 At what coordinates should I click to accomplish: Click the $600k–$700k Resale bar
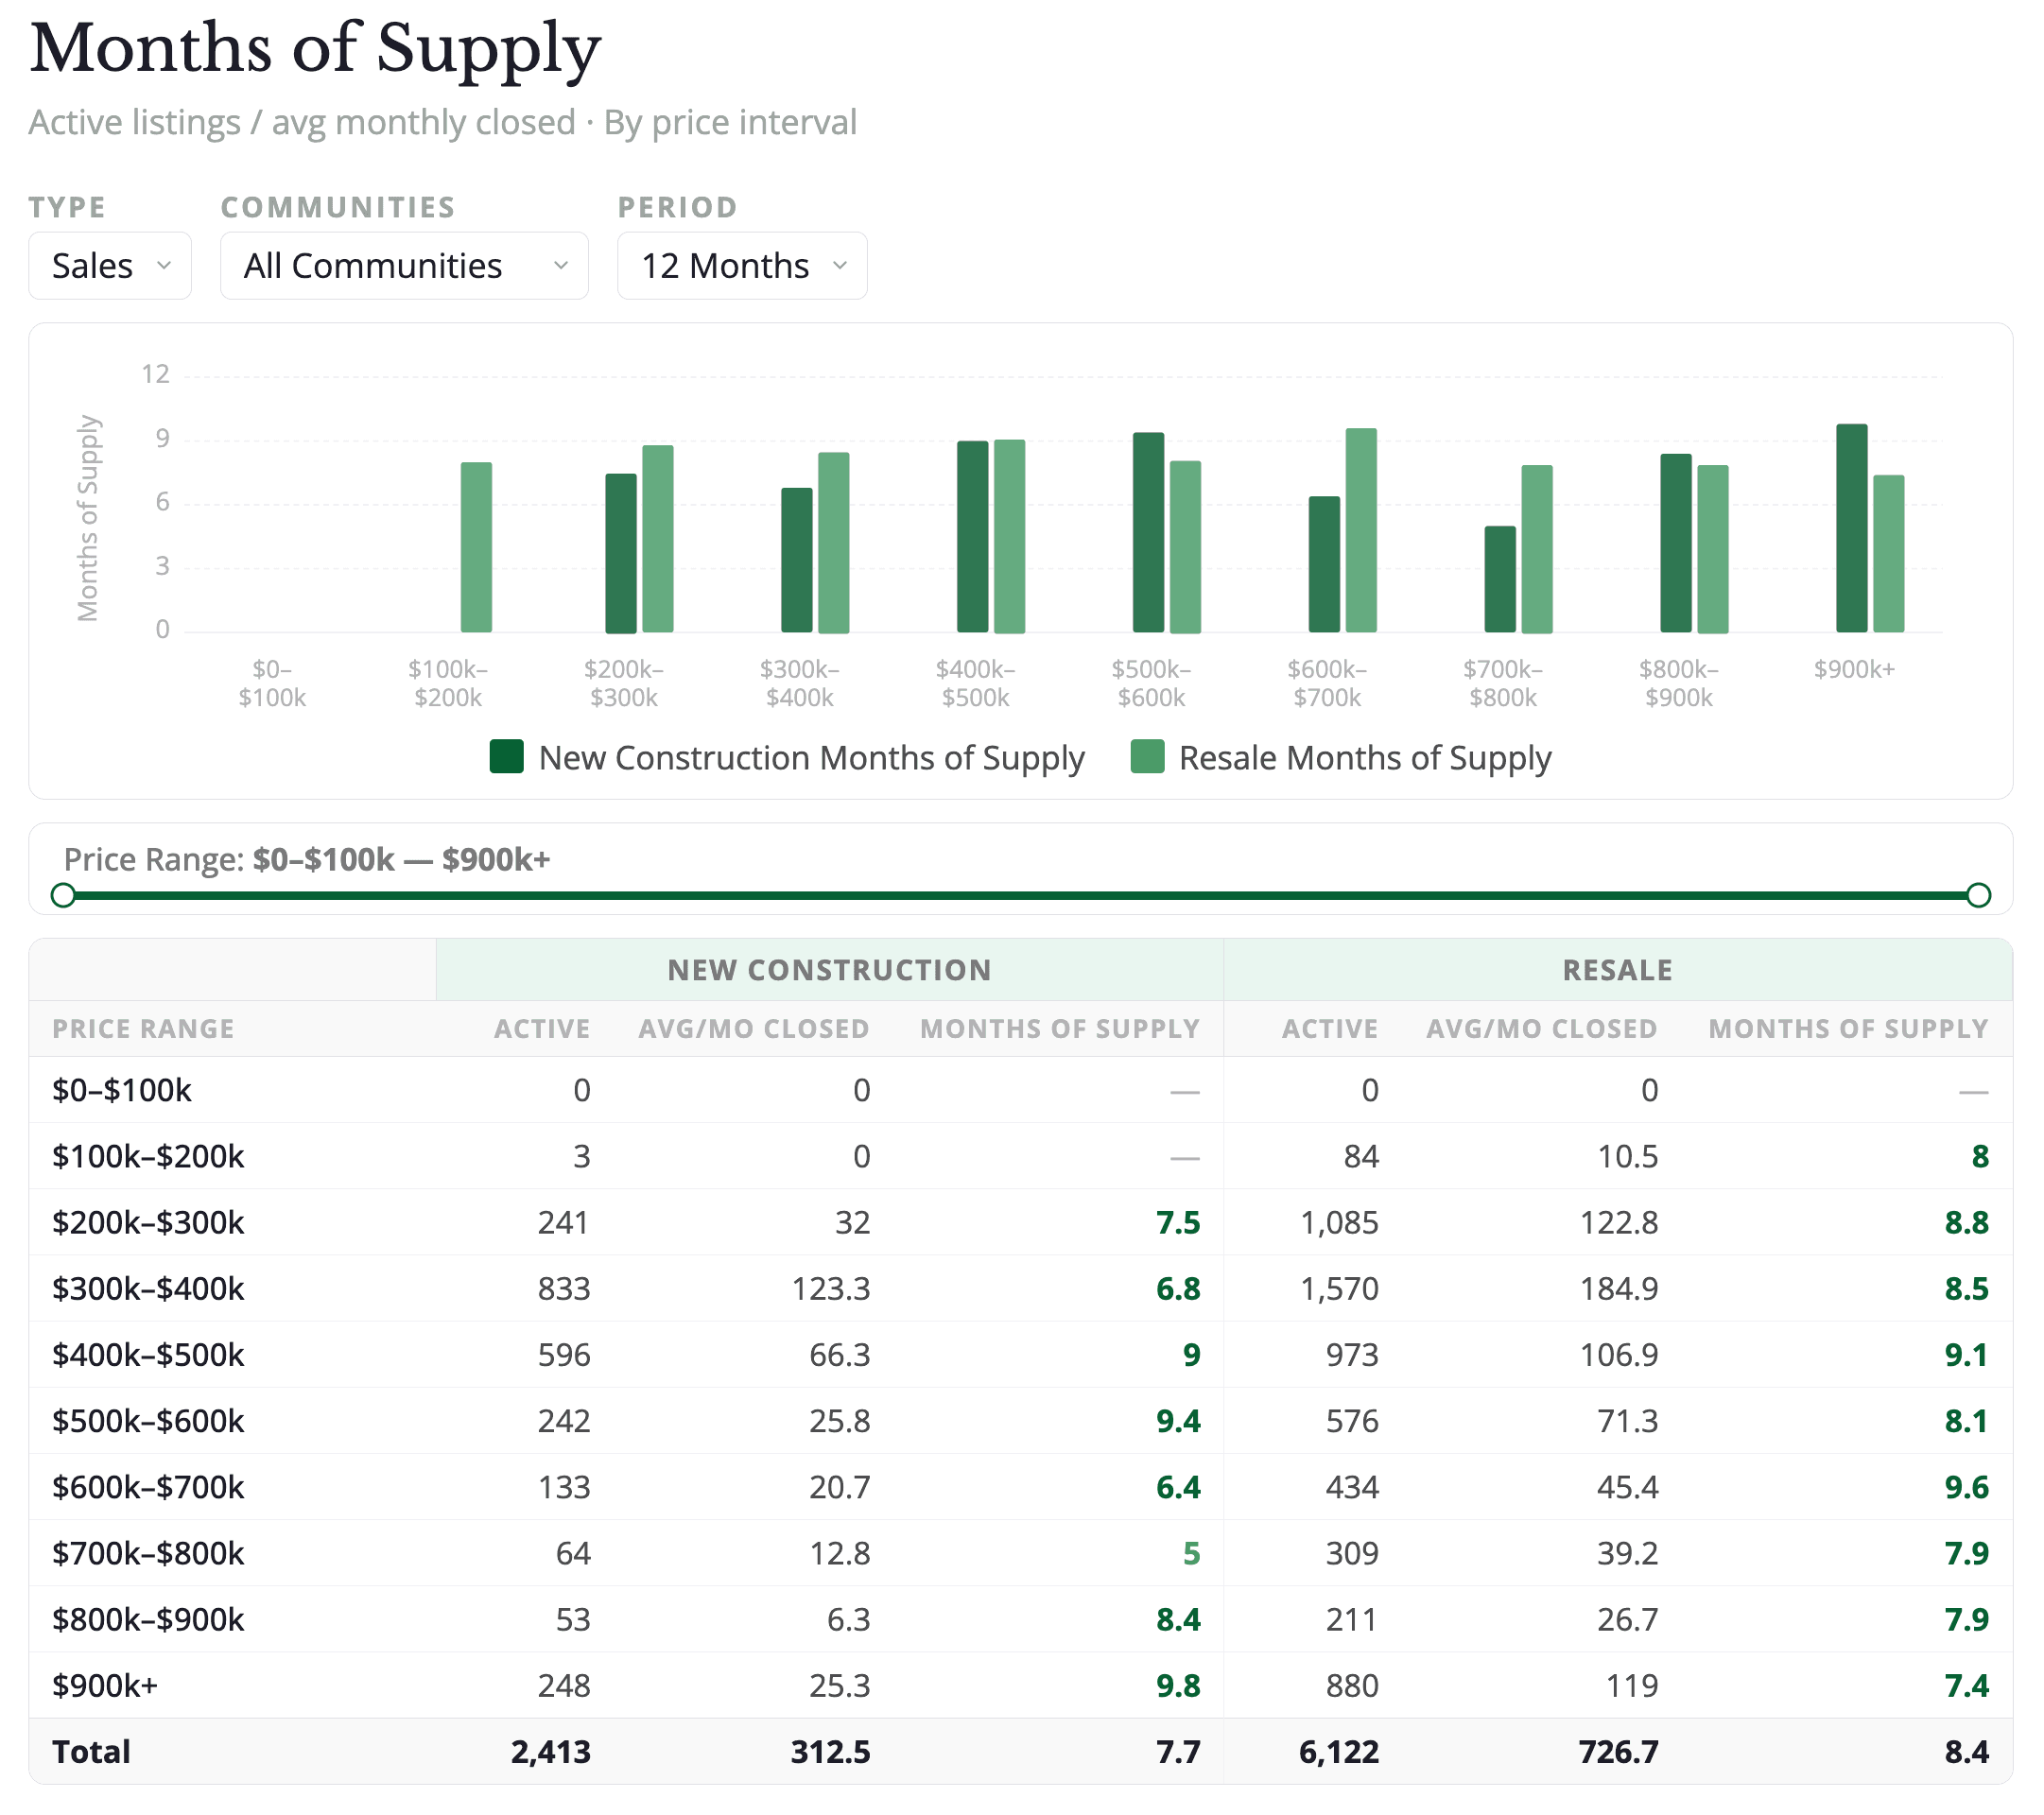(1360, 531)
